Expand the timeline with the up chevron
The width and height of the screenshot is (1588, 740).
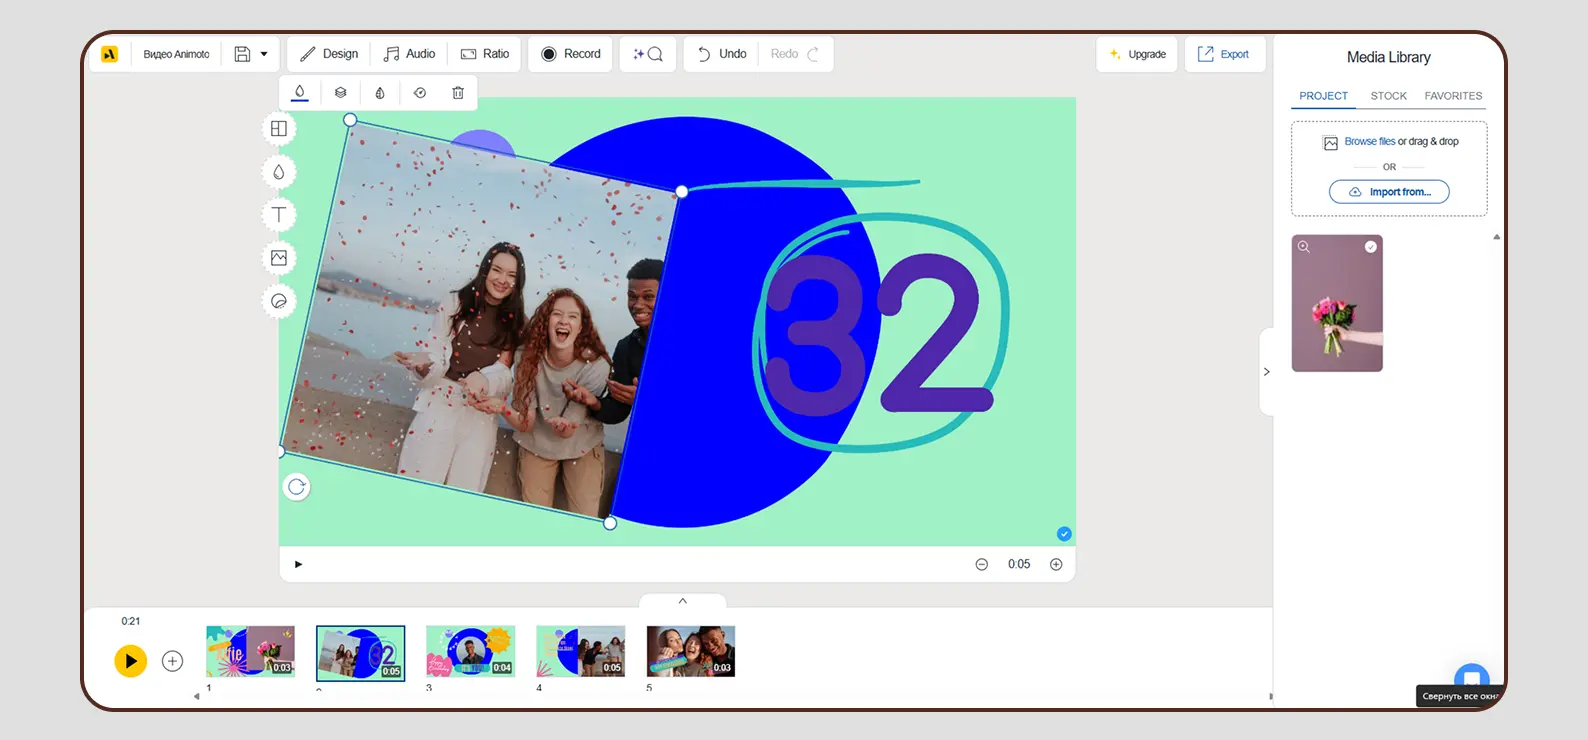(x=683, y=601)
